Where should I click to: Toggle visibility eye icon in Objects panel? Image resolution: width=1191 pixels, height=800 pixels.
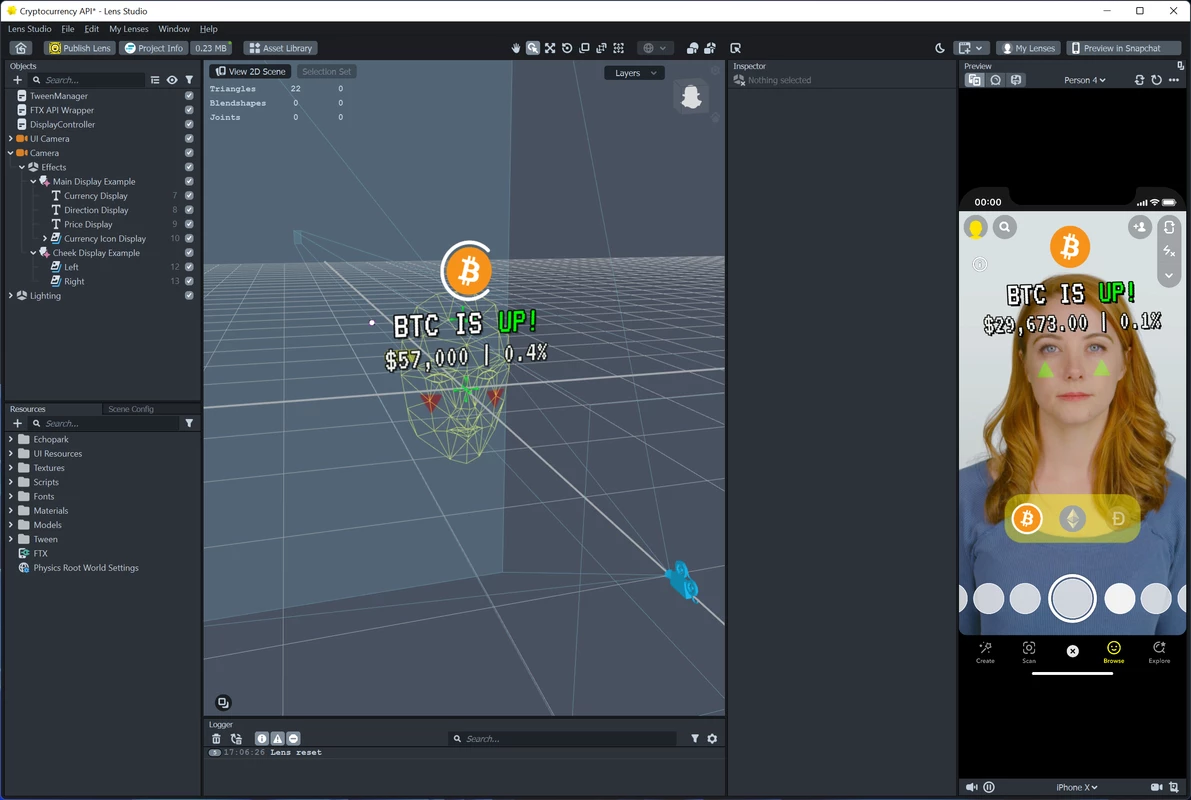172,80
